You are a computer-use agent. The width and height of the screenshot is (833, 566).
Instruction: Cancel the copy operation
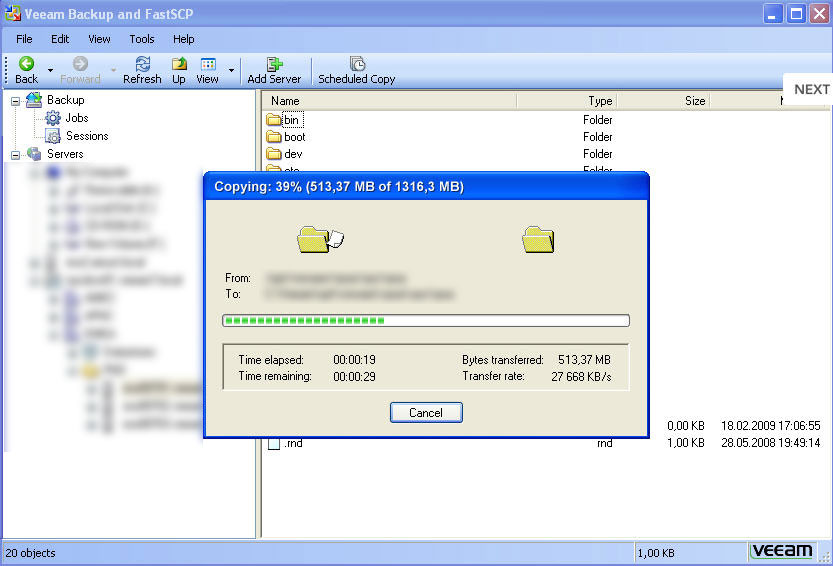point(426,412)
